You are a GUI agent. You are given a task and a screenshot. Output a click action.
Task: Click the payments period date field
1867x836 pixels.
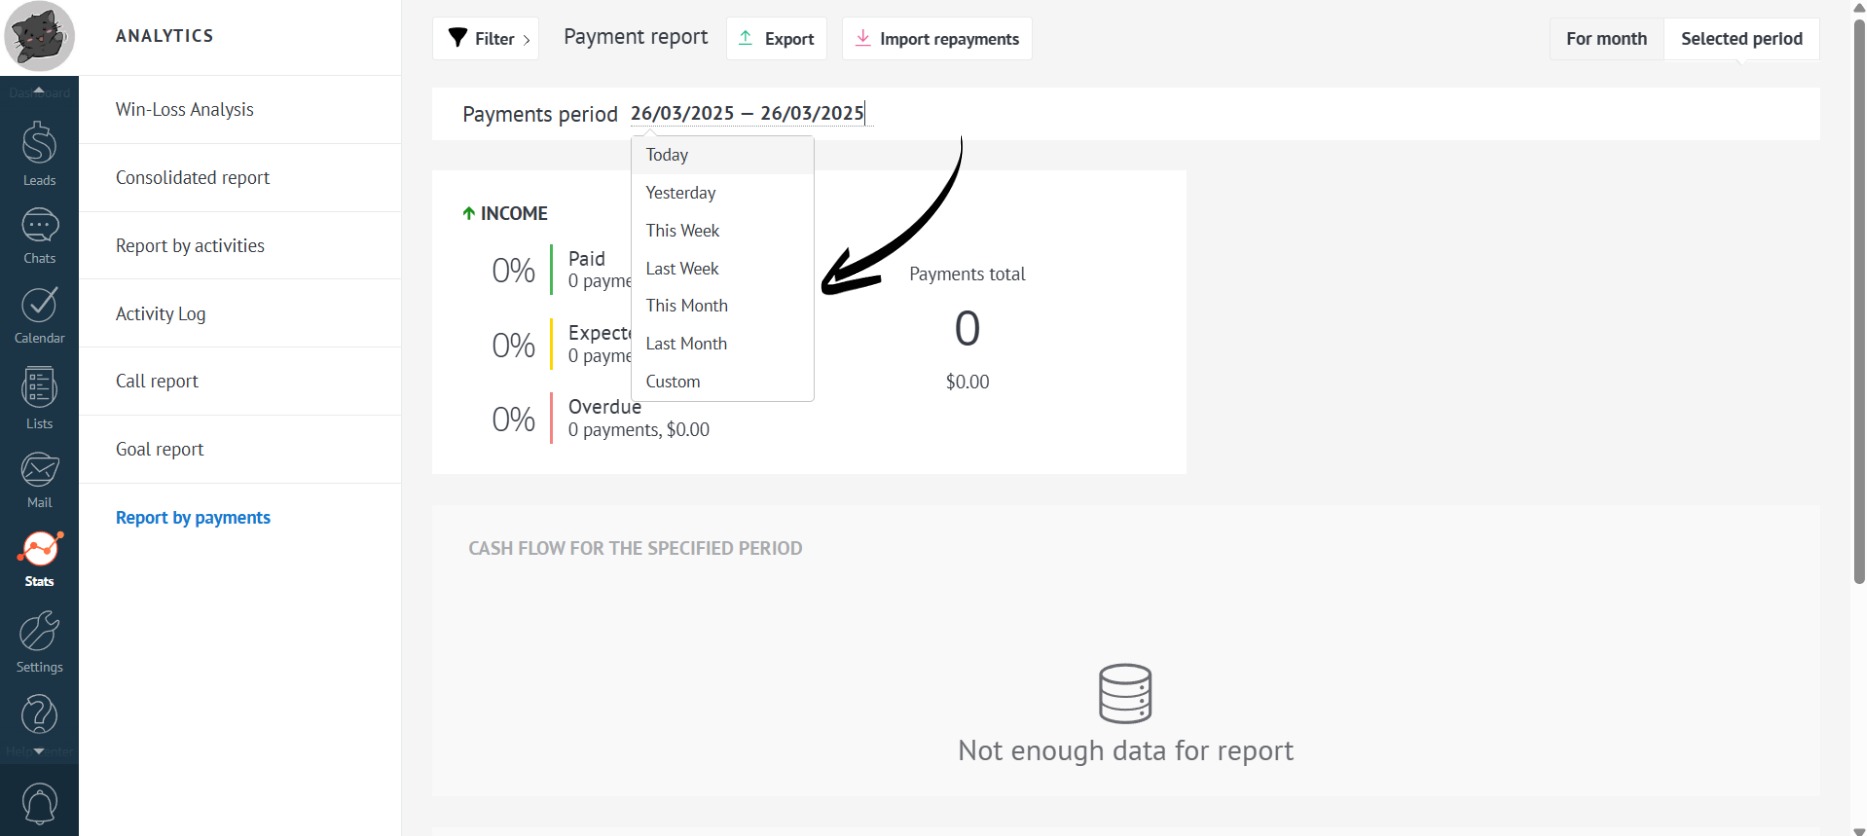[747, 114]
